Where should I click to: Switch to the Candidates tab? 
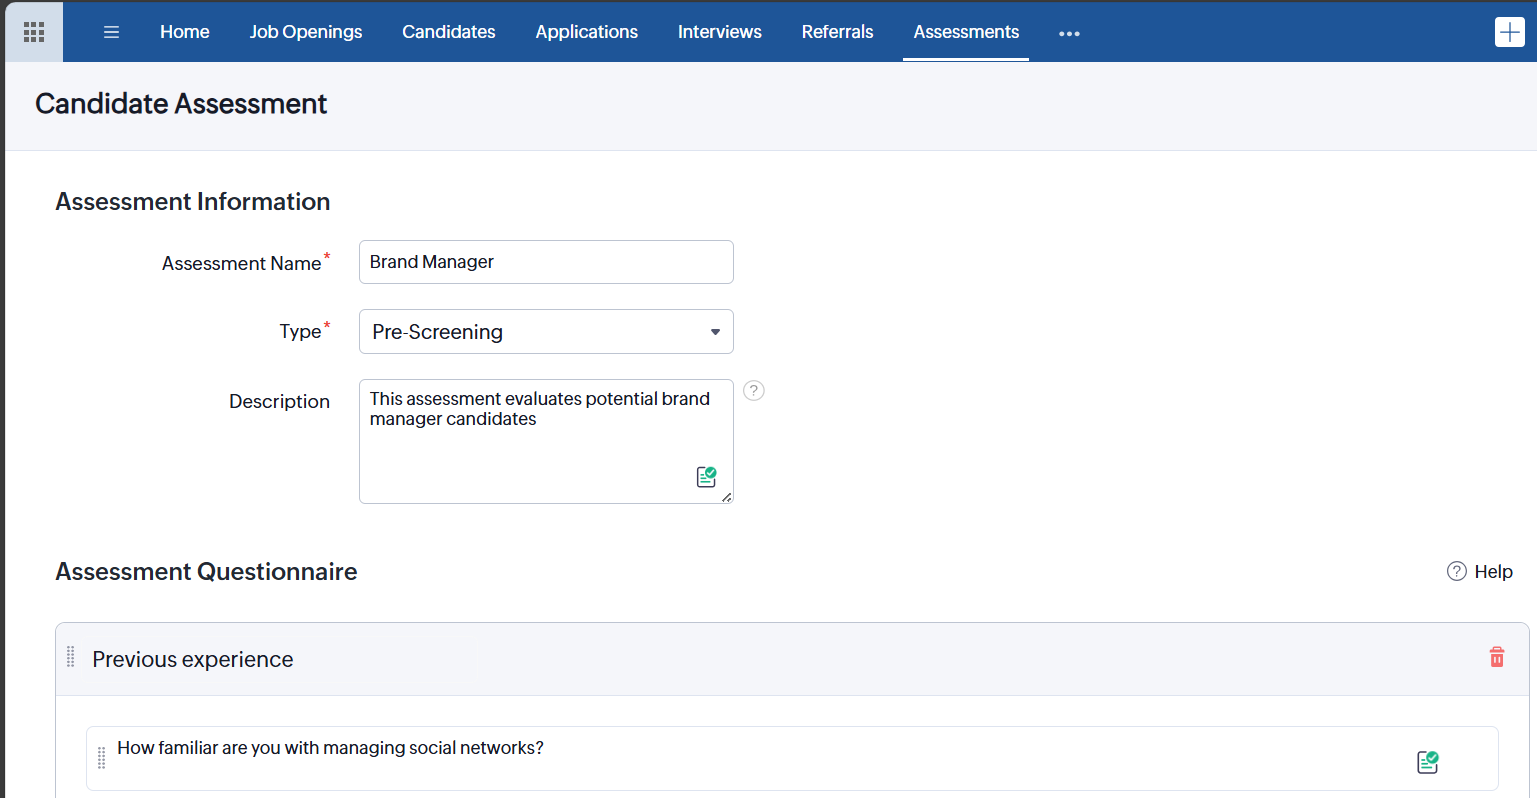(x=448, y=32)
